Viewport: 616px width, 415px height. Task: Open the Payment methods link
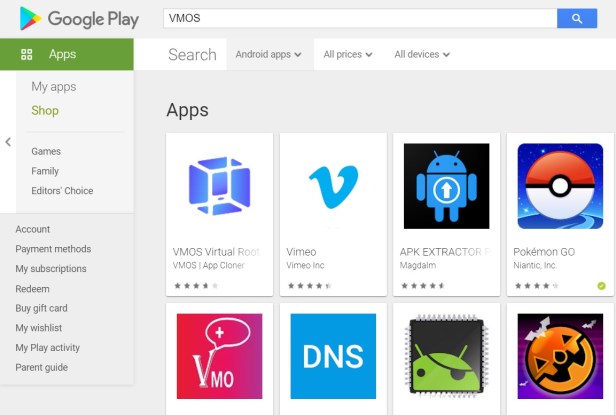click(x=53, y=249)
